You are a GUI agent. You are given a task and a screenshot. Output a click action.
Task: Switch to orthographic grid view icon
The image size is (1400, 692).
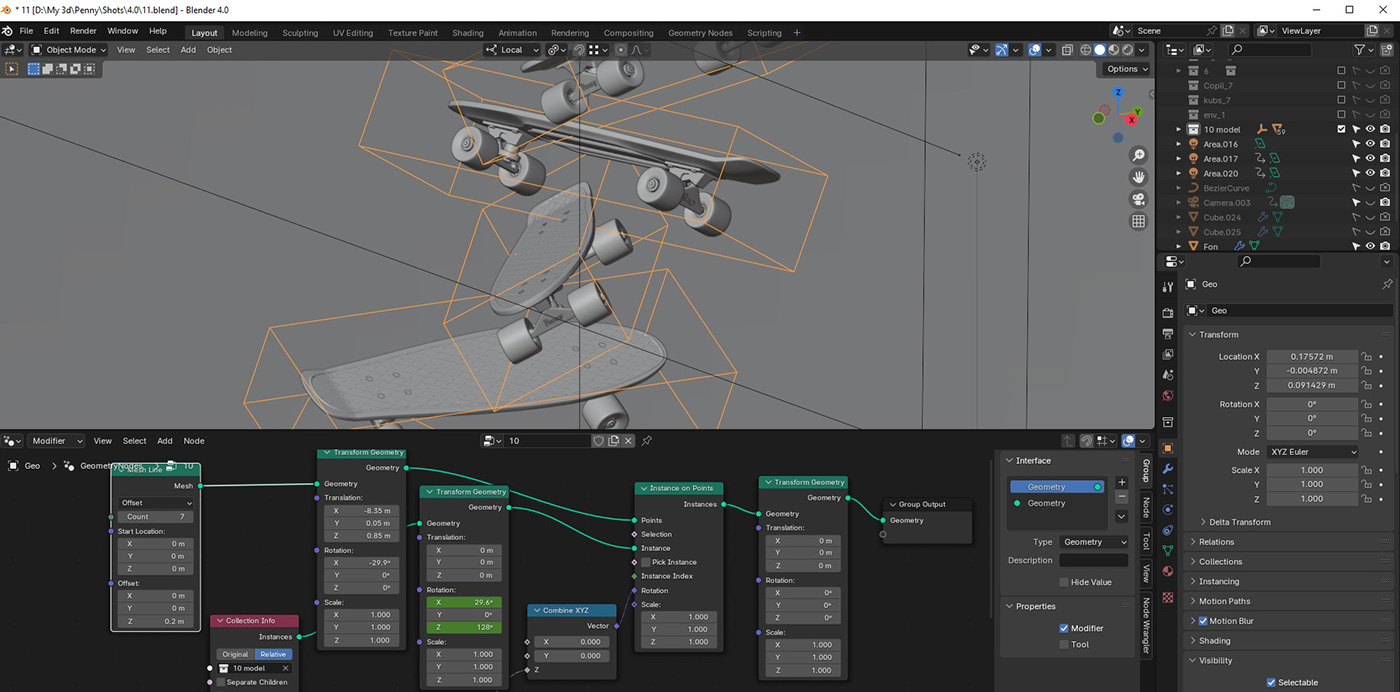[1138, 221]
